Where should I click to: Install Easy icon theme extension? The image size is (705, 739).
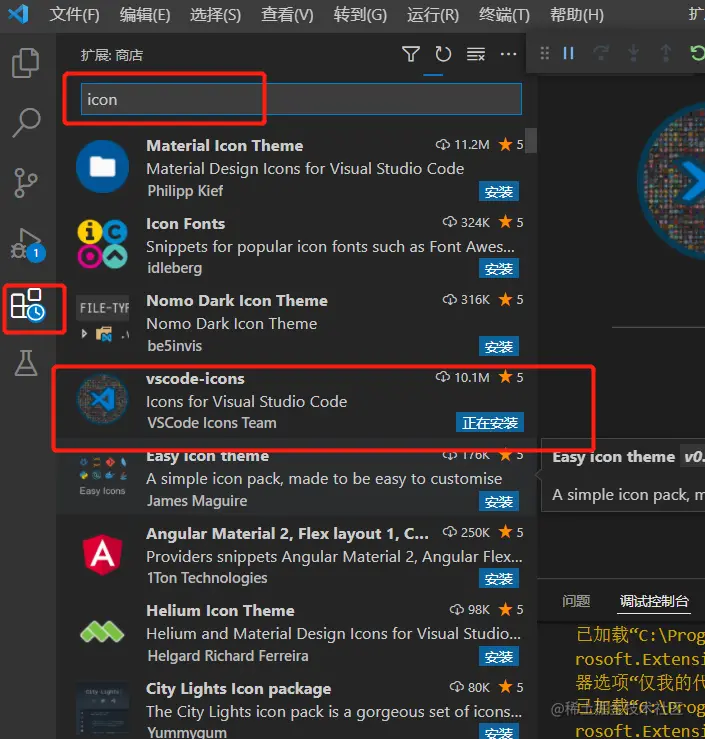pyautogui.click(x=499, y=502)
